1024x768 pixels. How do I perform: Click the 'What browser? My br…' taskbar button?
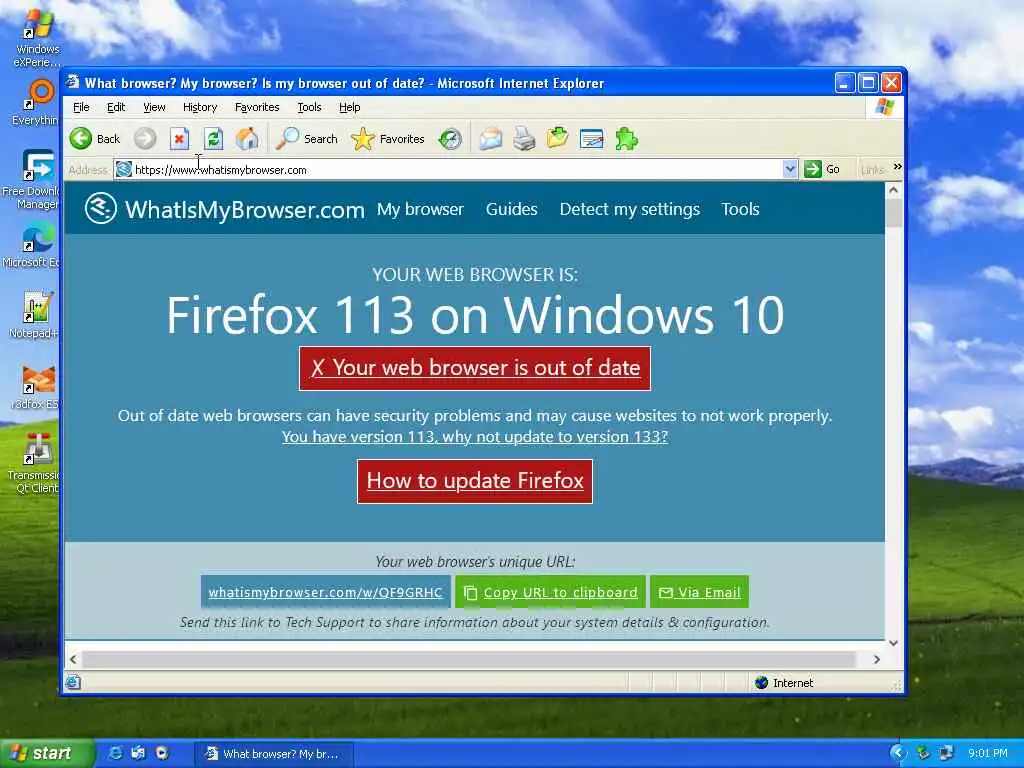274,754
